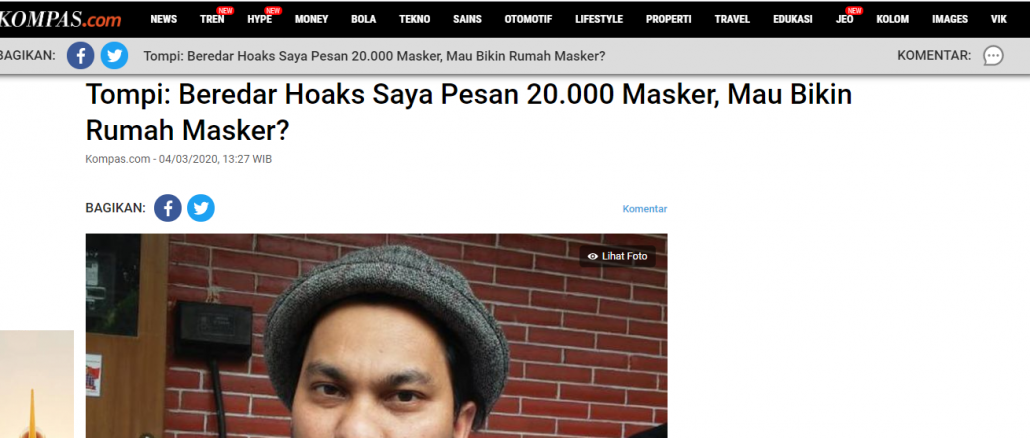Viewport: 1030px width, 438px height.
Task: Open the IMAGES section
Action: click(x=950, y=19)
